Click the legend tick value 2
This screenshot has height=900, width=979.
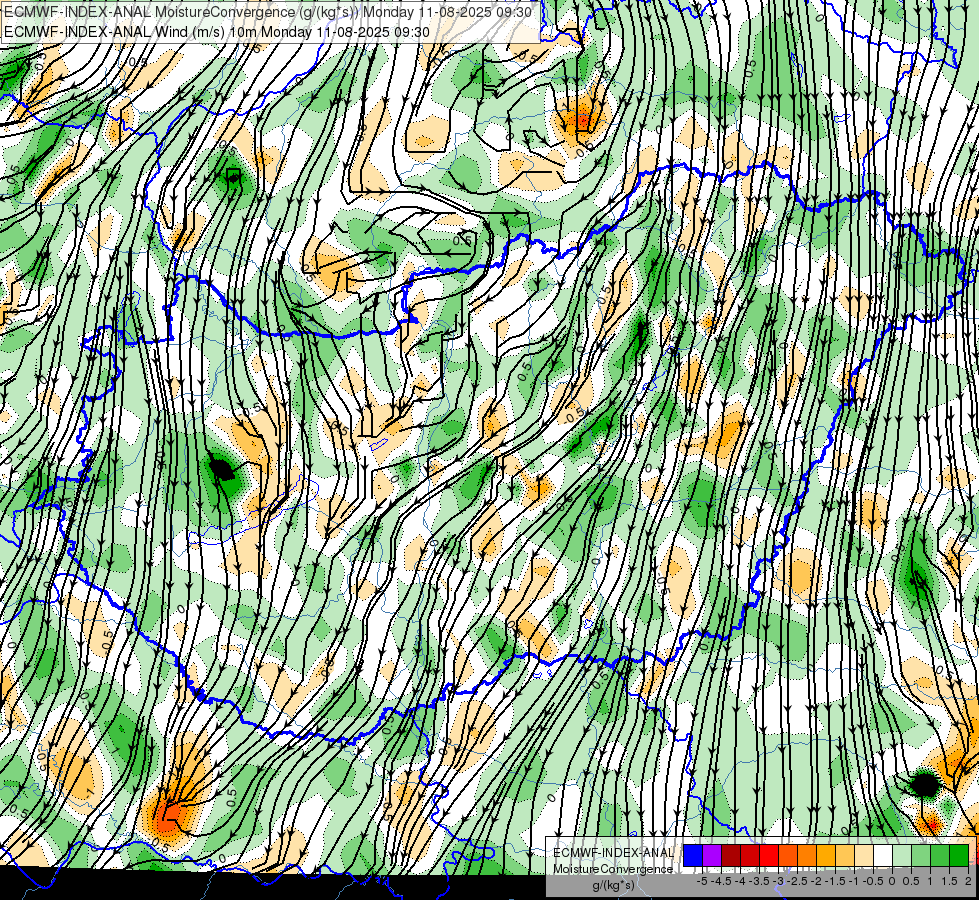coord(968,881)
